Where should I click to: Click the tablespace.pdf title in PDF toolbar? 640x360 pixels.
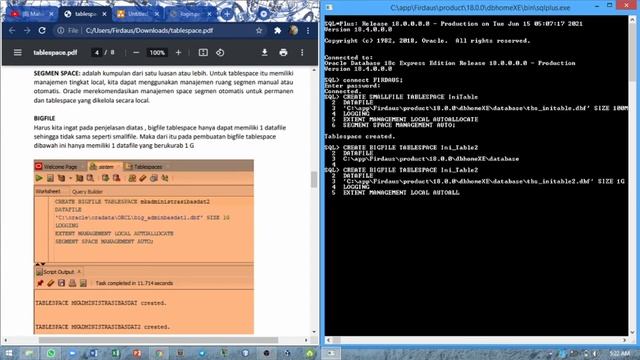(55, 53)
